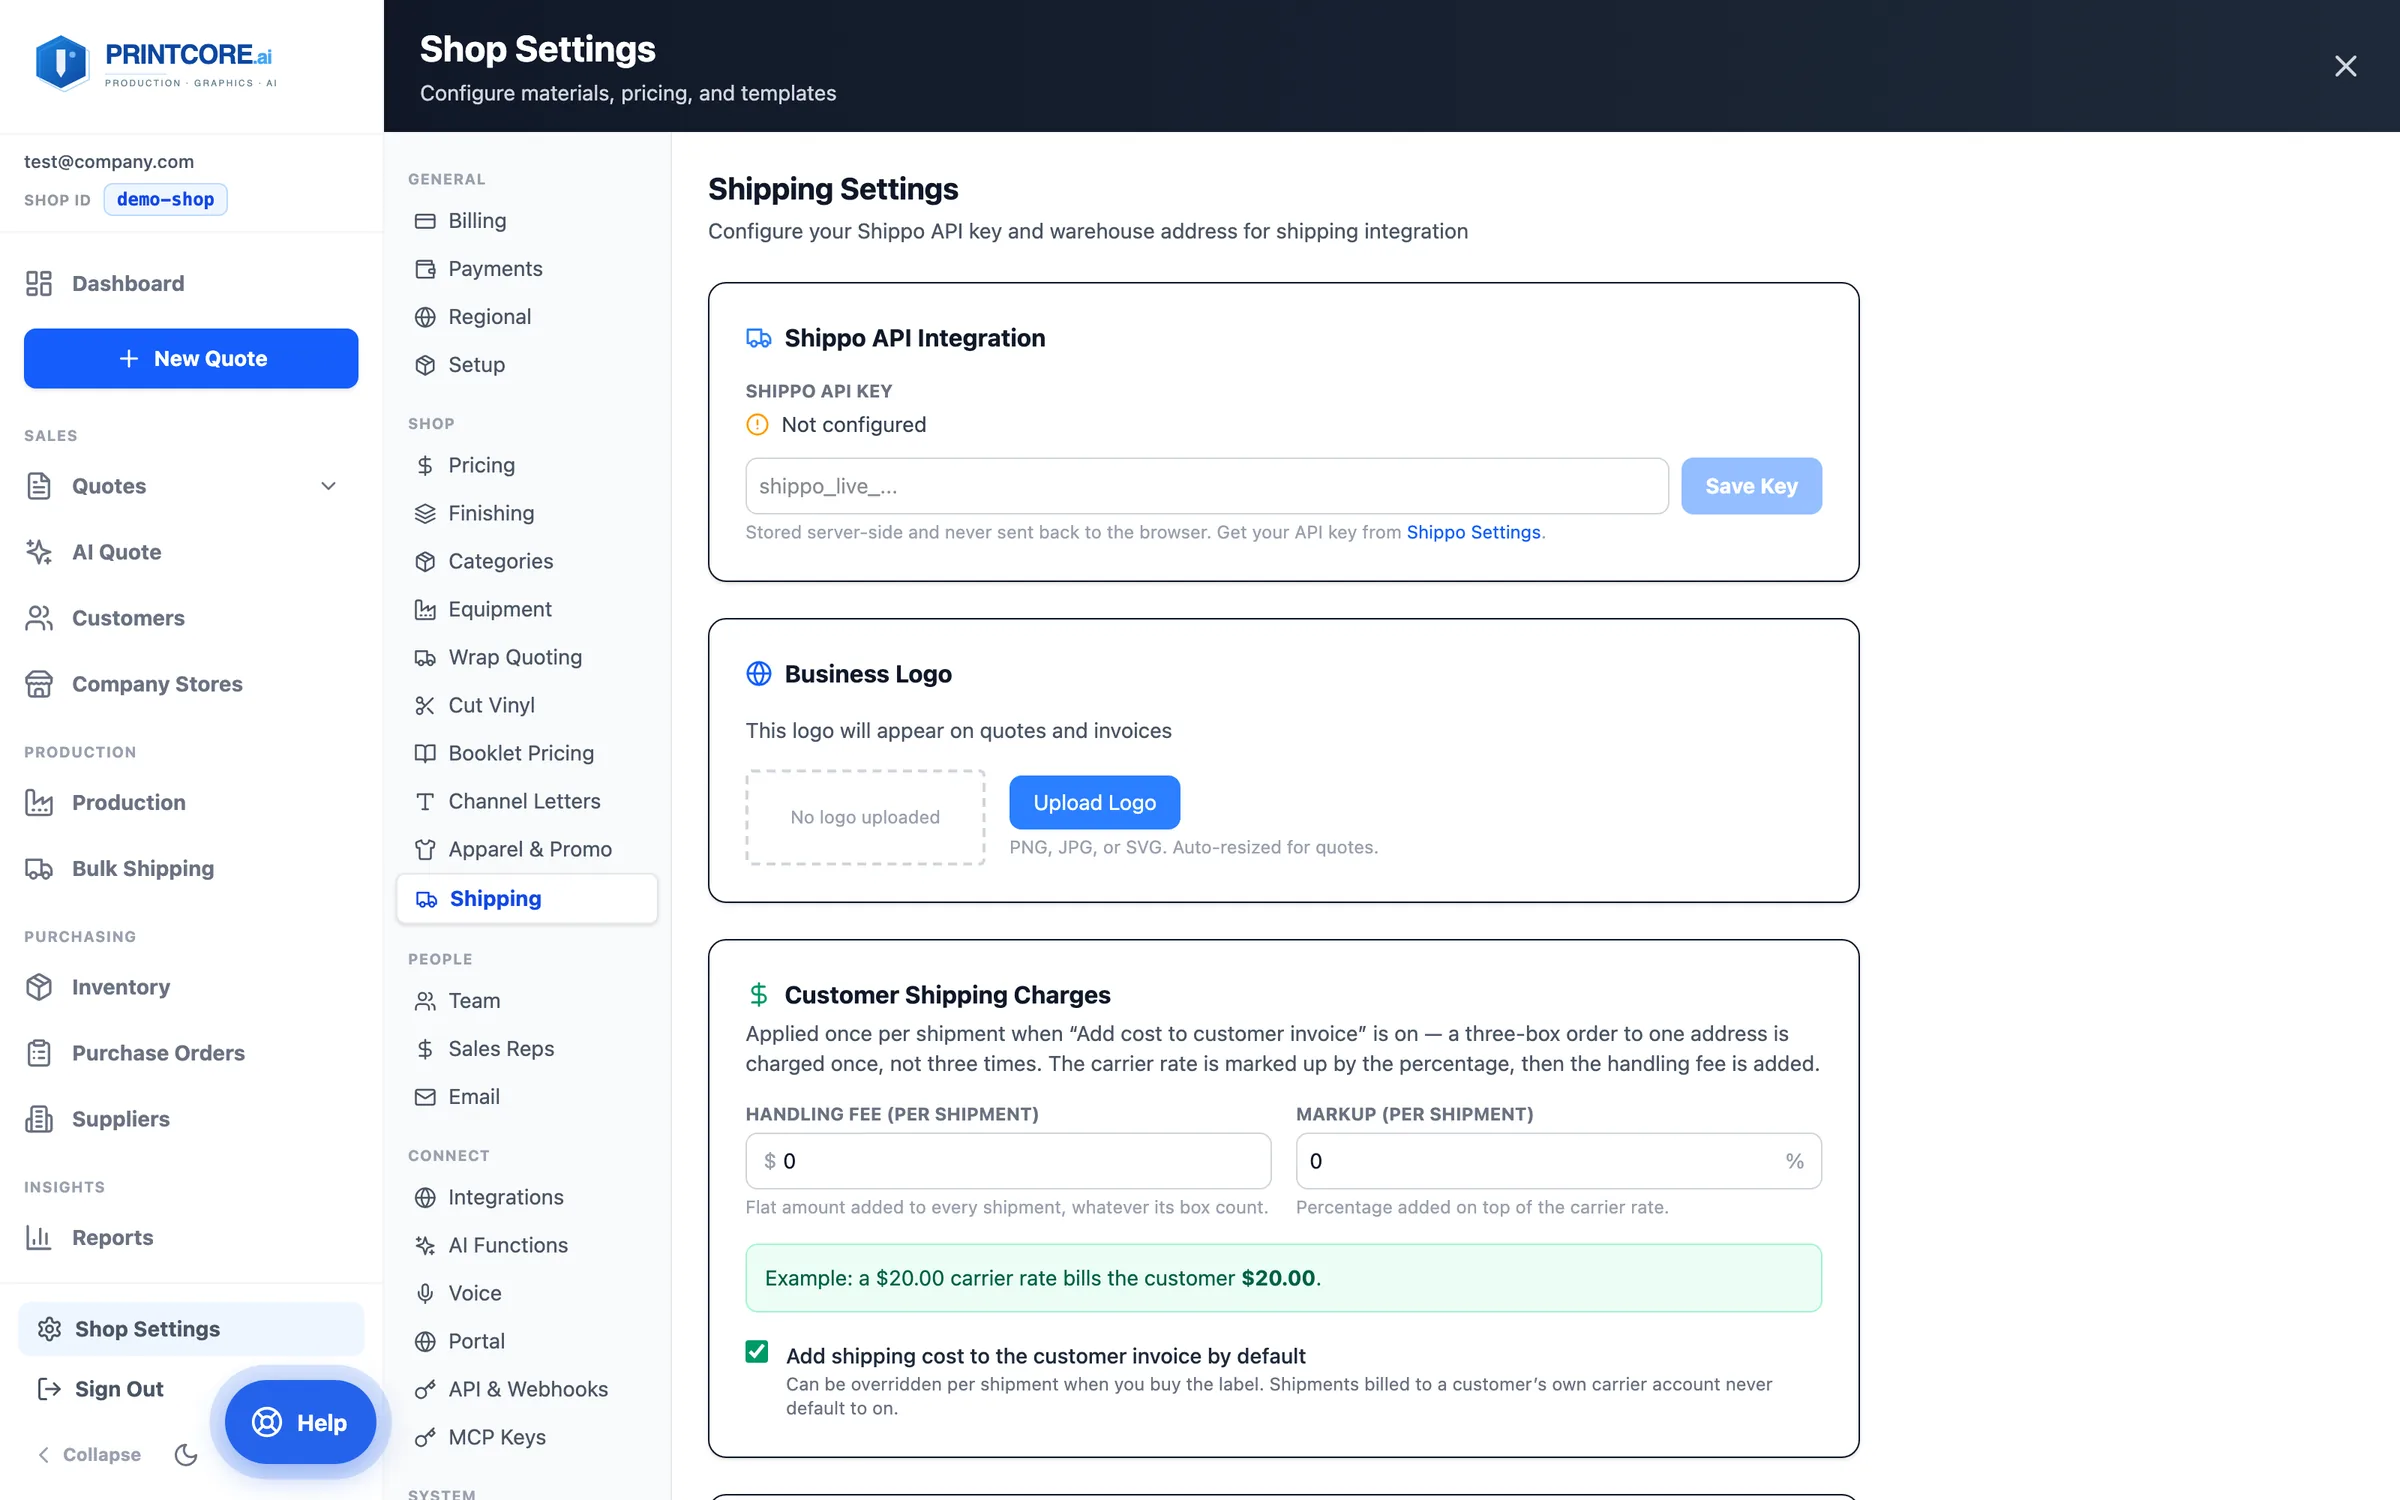Click the Billing card icon
2400x1500 pixels.
point(425,221)
